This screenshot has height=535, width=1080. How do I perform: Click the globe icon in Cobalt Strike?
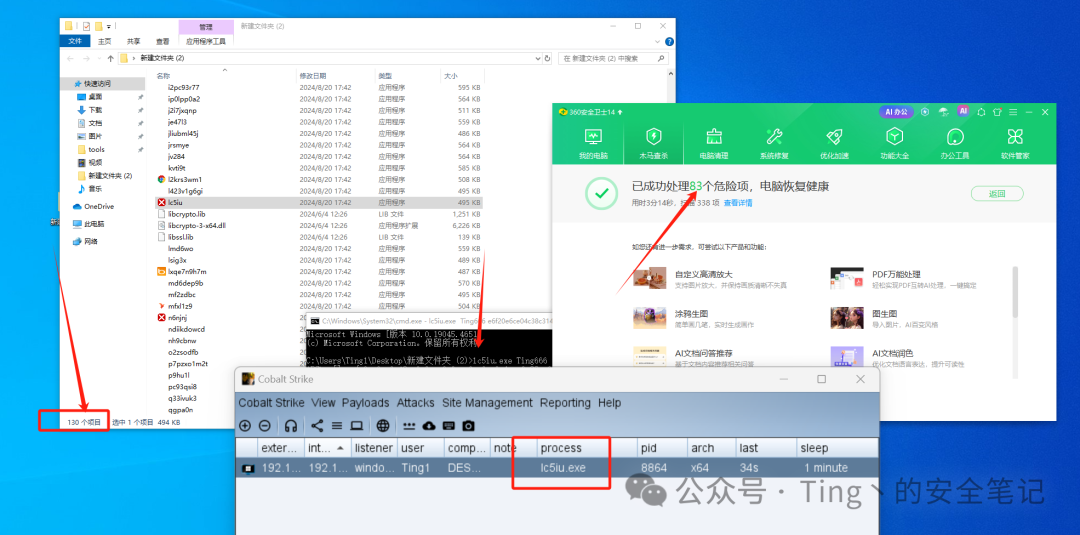click(383, 426)
